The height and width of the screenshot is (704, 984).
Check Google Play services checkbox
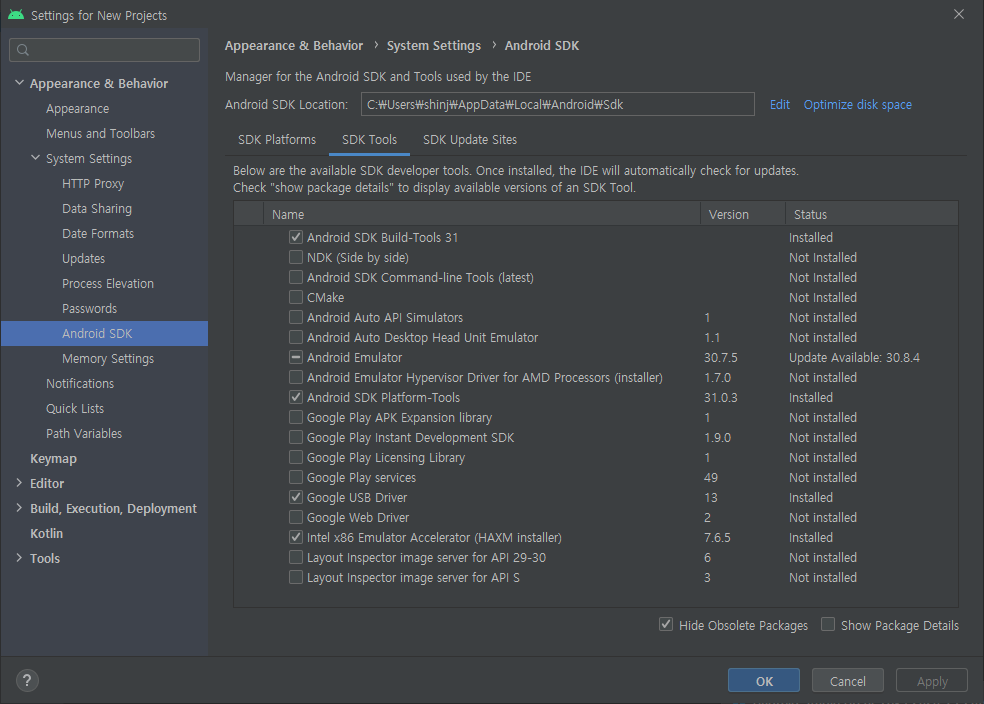pos(296,477)
